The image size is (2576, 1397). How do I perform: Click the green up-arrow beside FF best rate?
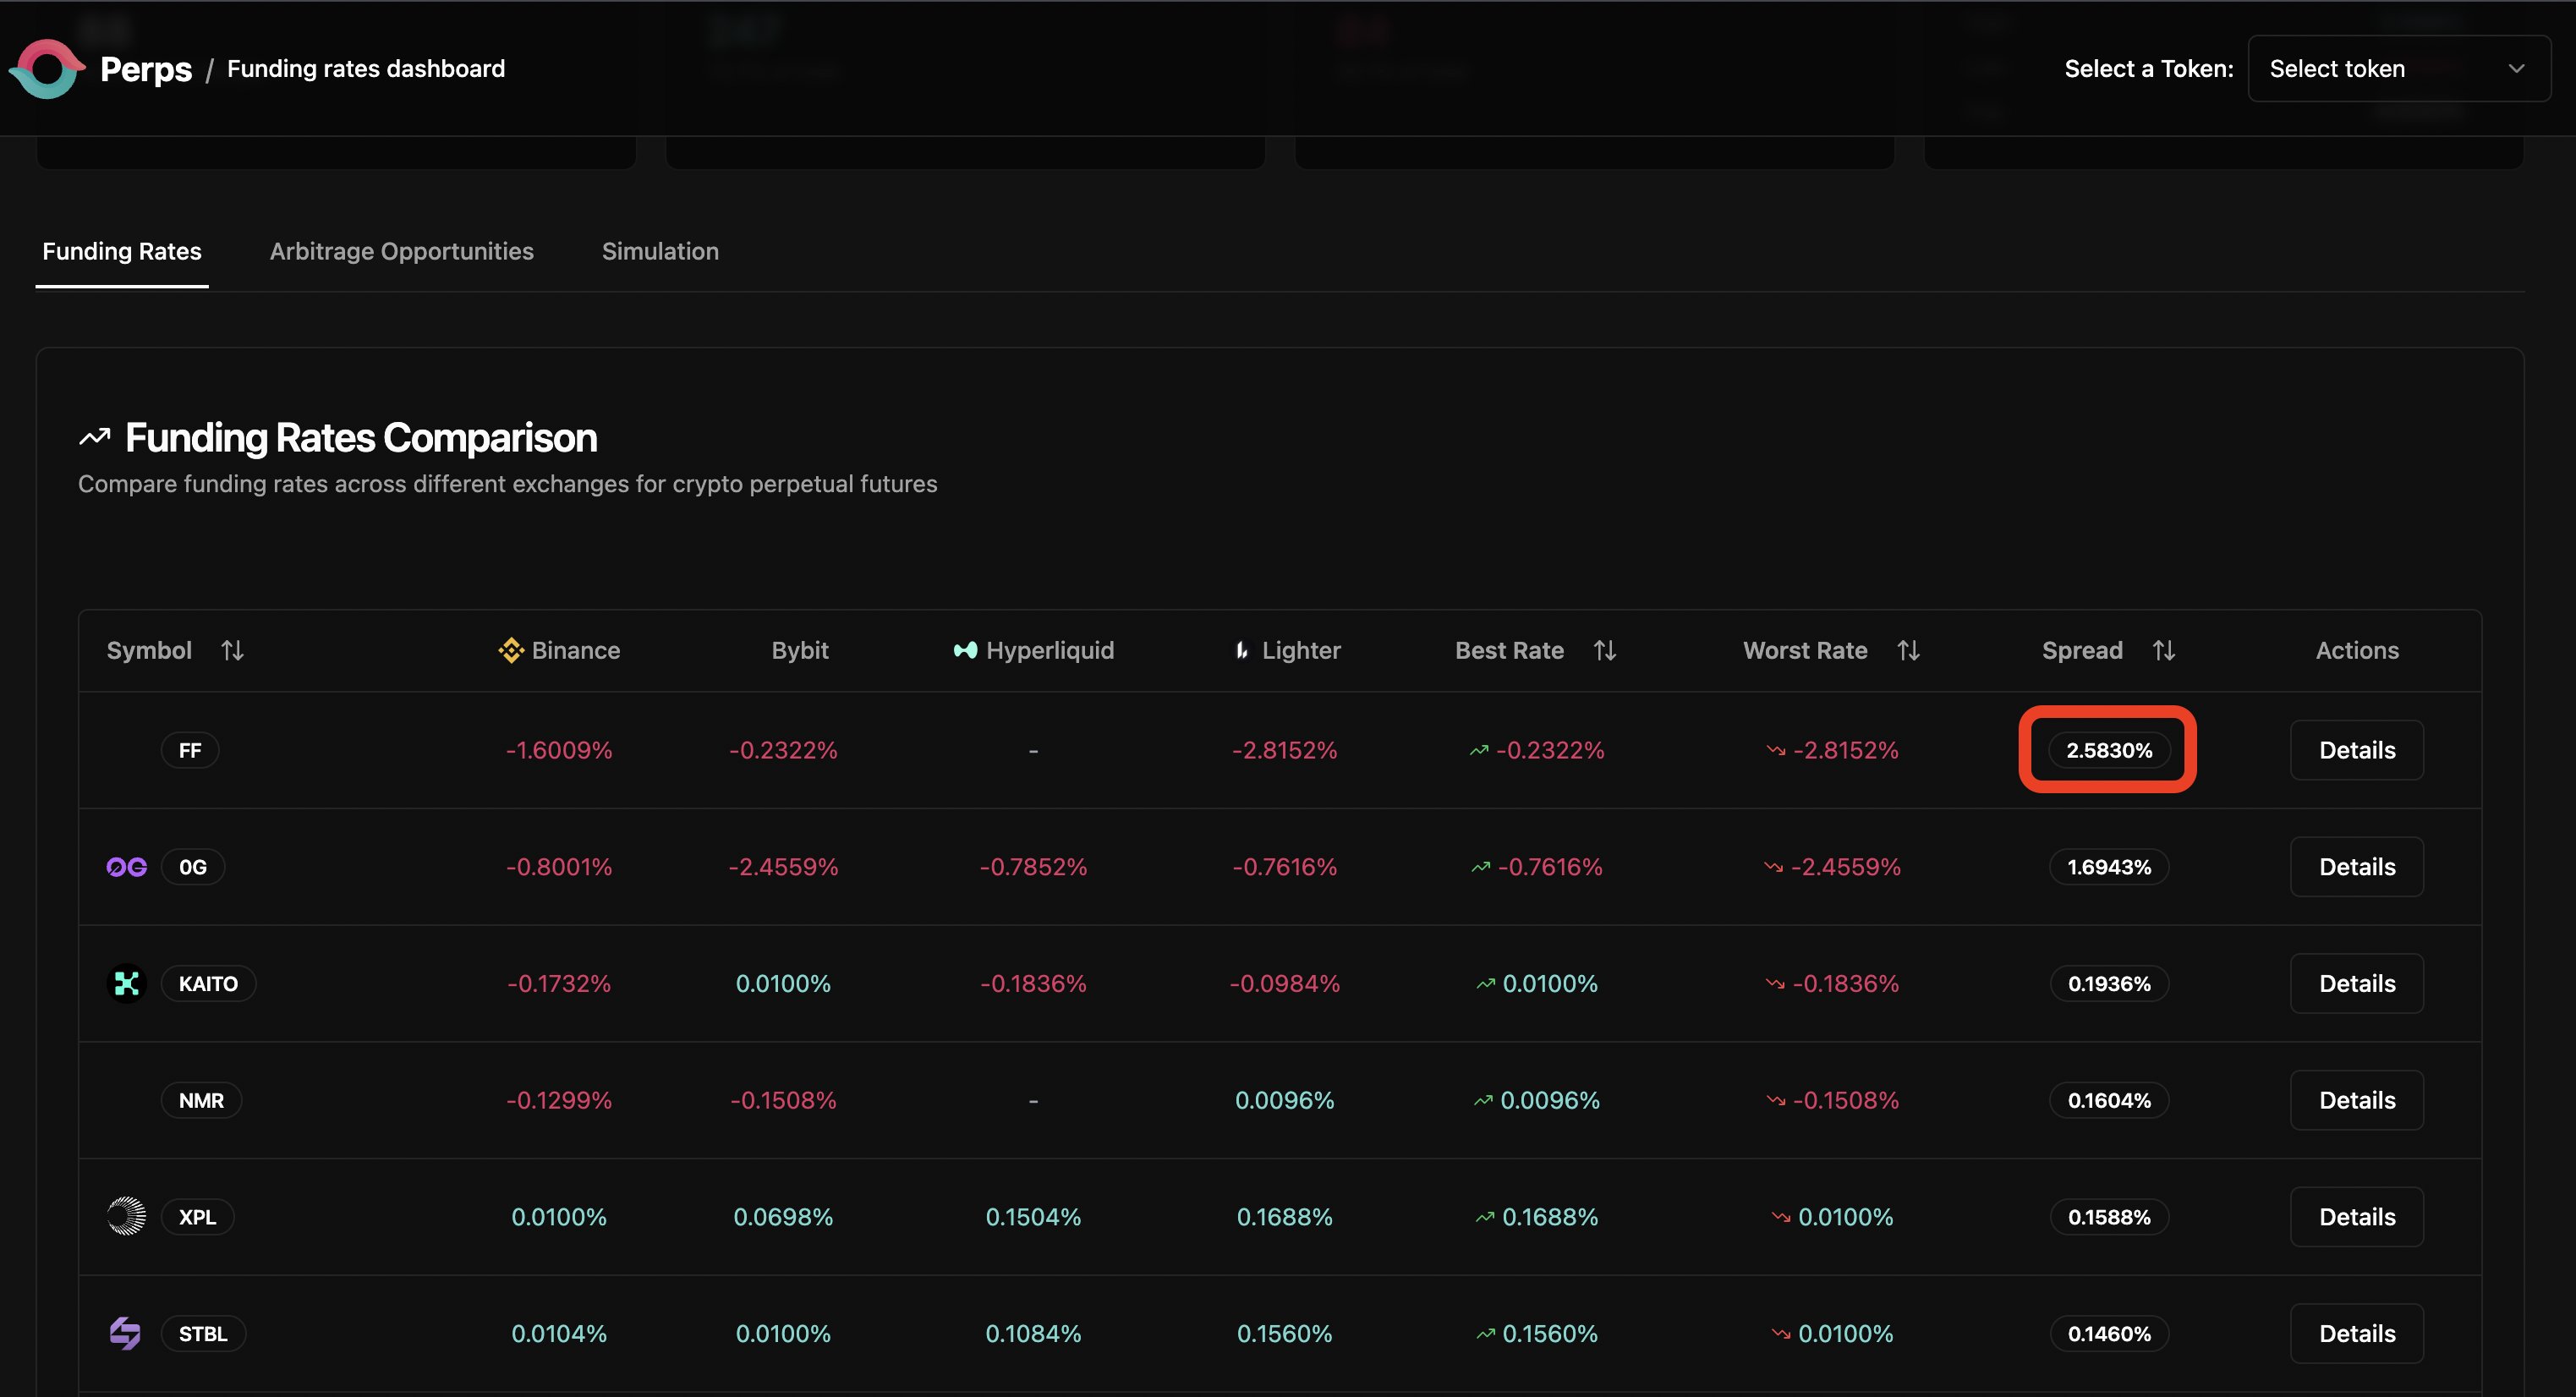pos(1479,749)
